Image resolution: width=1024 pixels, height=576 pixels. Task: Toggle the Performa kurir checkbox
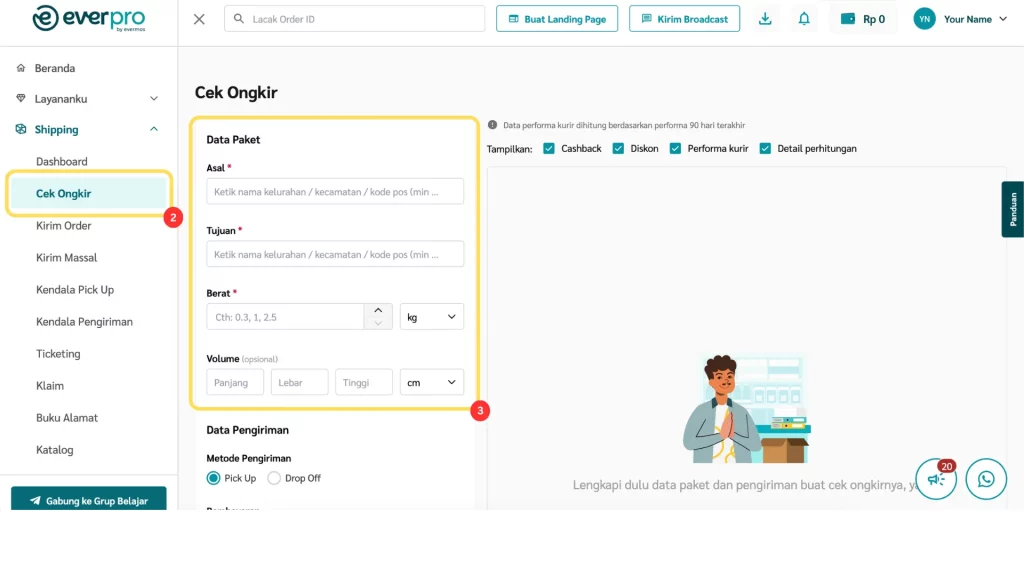(x=675, y=148)
